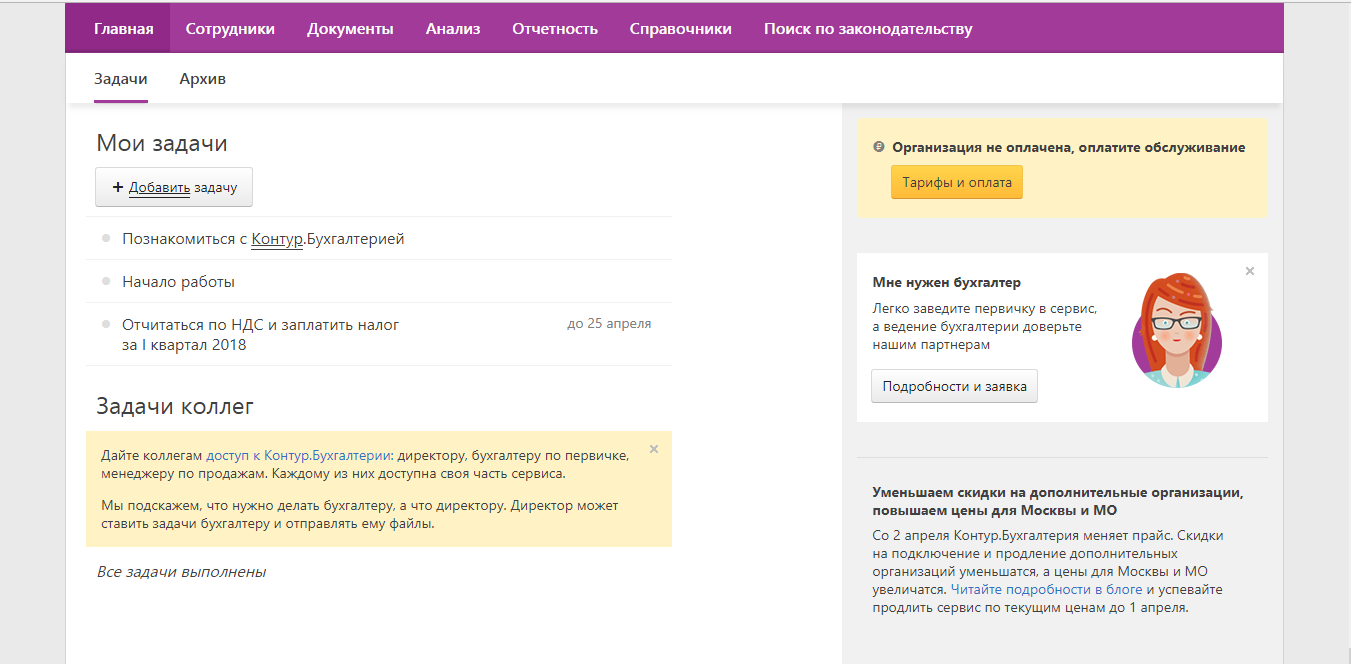1351x664 pixels.
Task: Open the 'Справочники' menu
Action: [x=681, y=29]
